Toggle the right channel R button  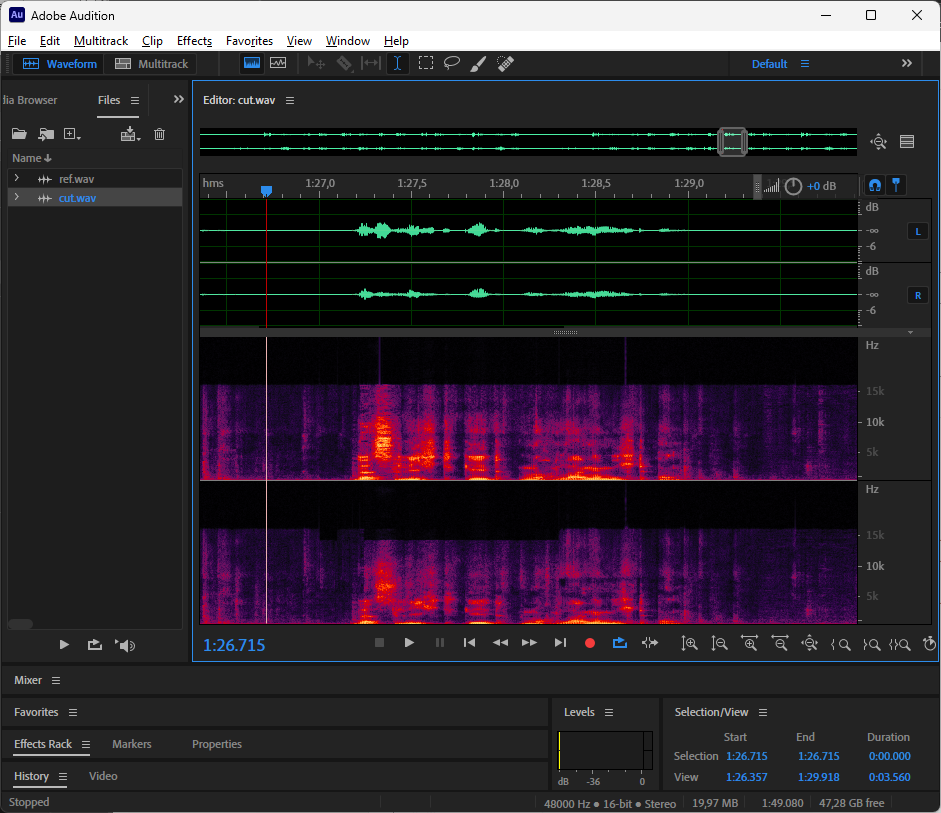[x=917, y=295]
